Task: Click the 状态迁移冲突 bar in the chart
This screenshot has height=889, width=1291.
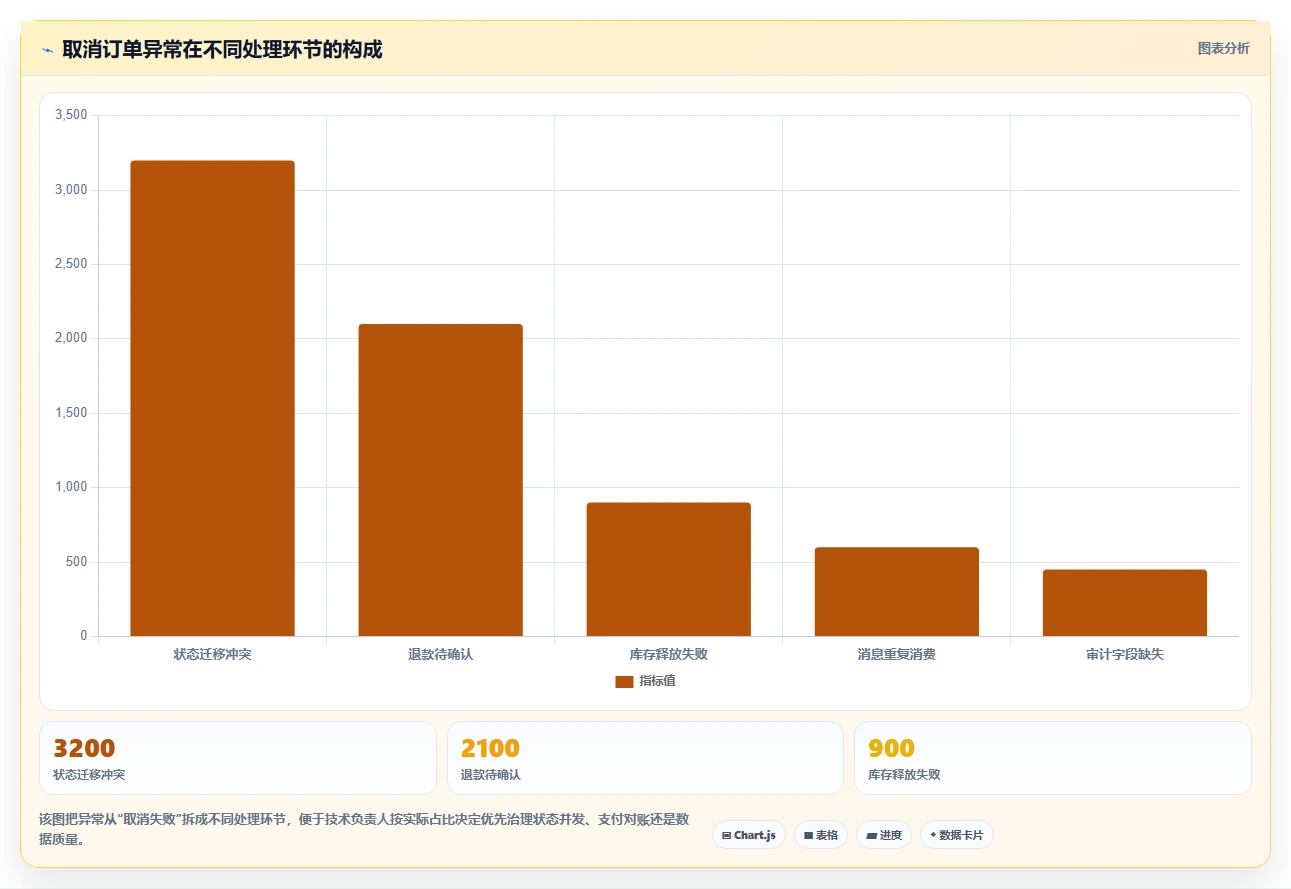Action: coord(212,398)
